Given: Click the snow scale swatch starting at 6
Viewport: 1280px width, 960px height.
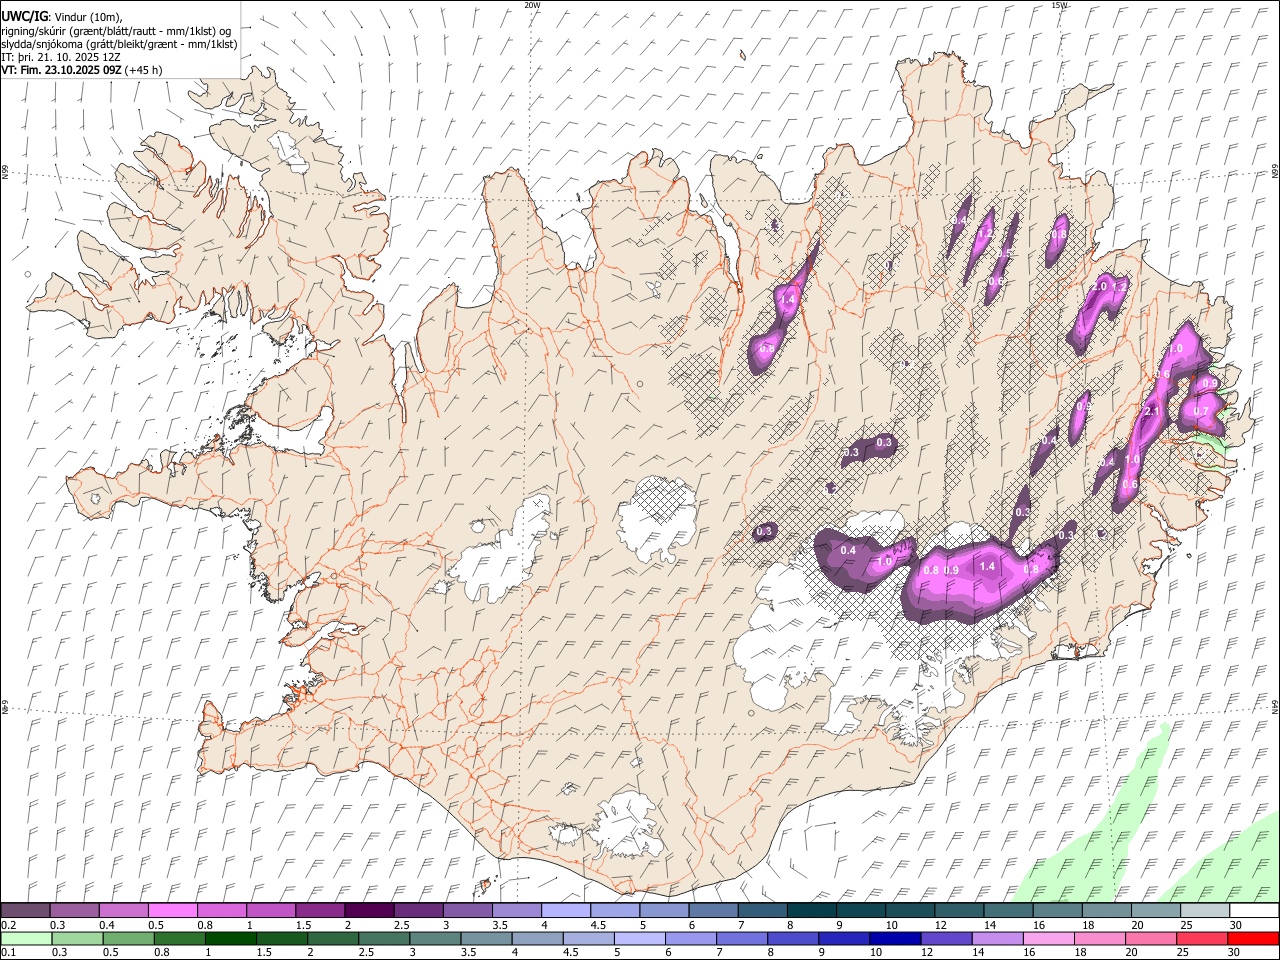Looking at the screenshot, I should click(x=713, y=911).
